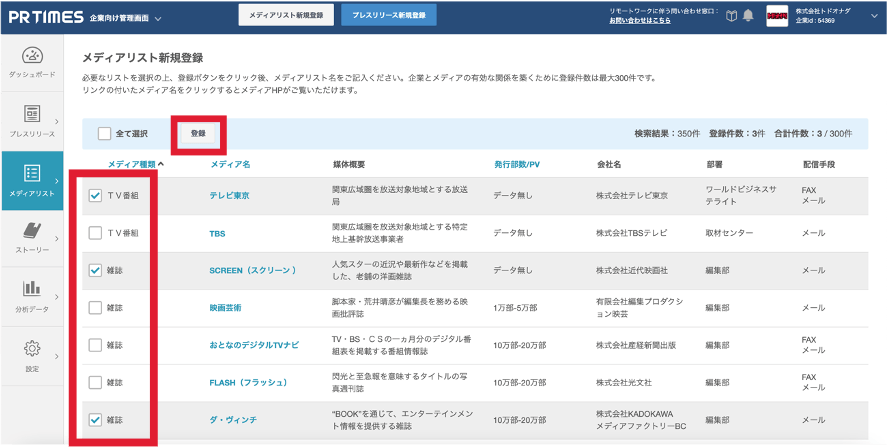Open the Press Release newspaper icon

click(x=32, y=113)
